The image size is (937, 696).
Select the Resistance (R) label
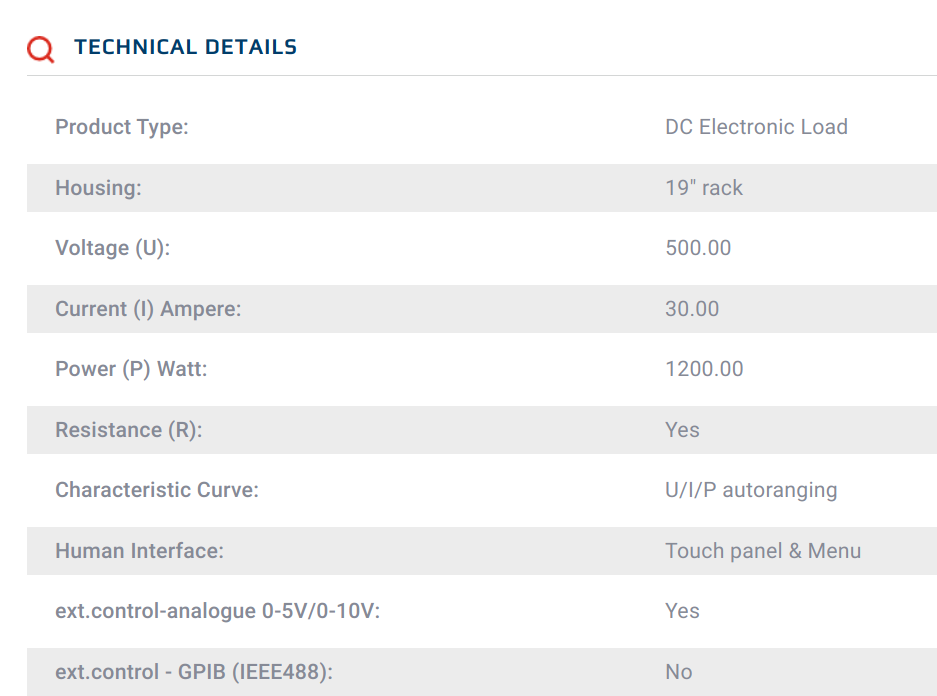coord(129,430)
